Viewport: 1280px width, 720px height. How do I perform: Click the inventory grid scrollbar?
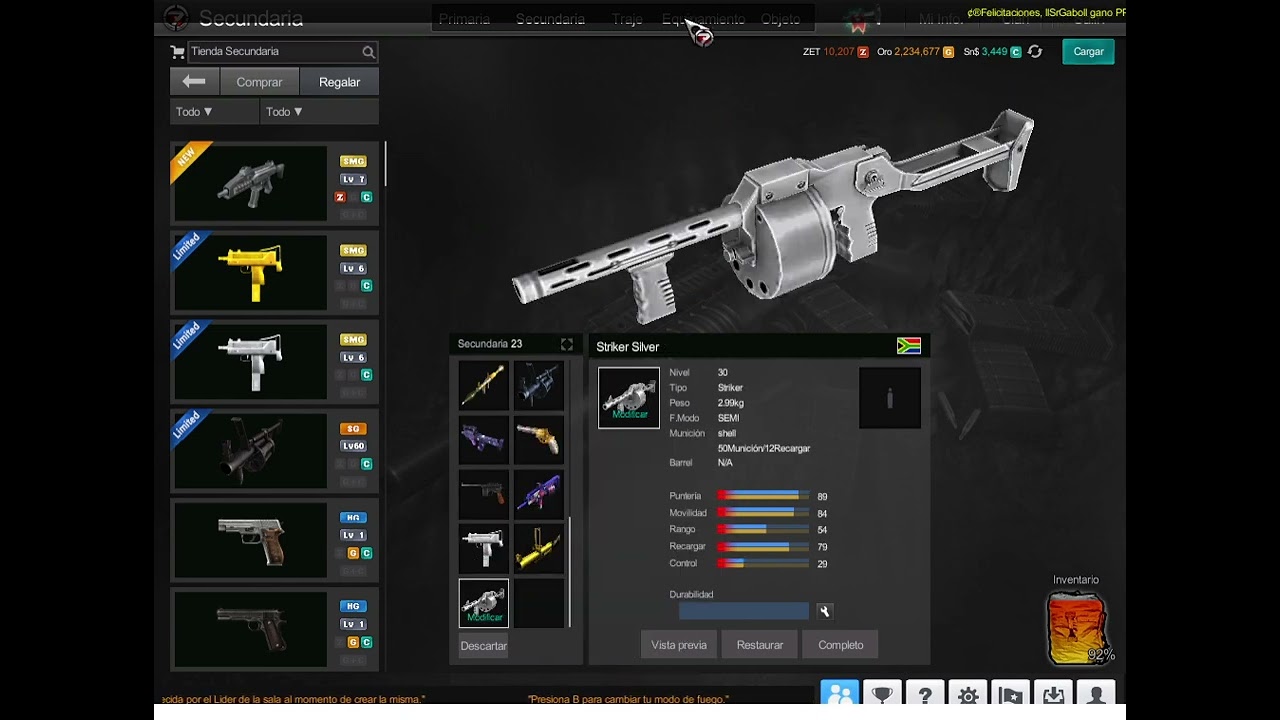tap(570, 572)
